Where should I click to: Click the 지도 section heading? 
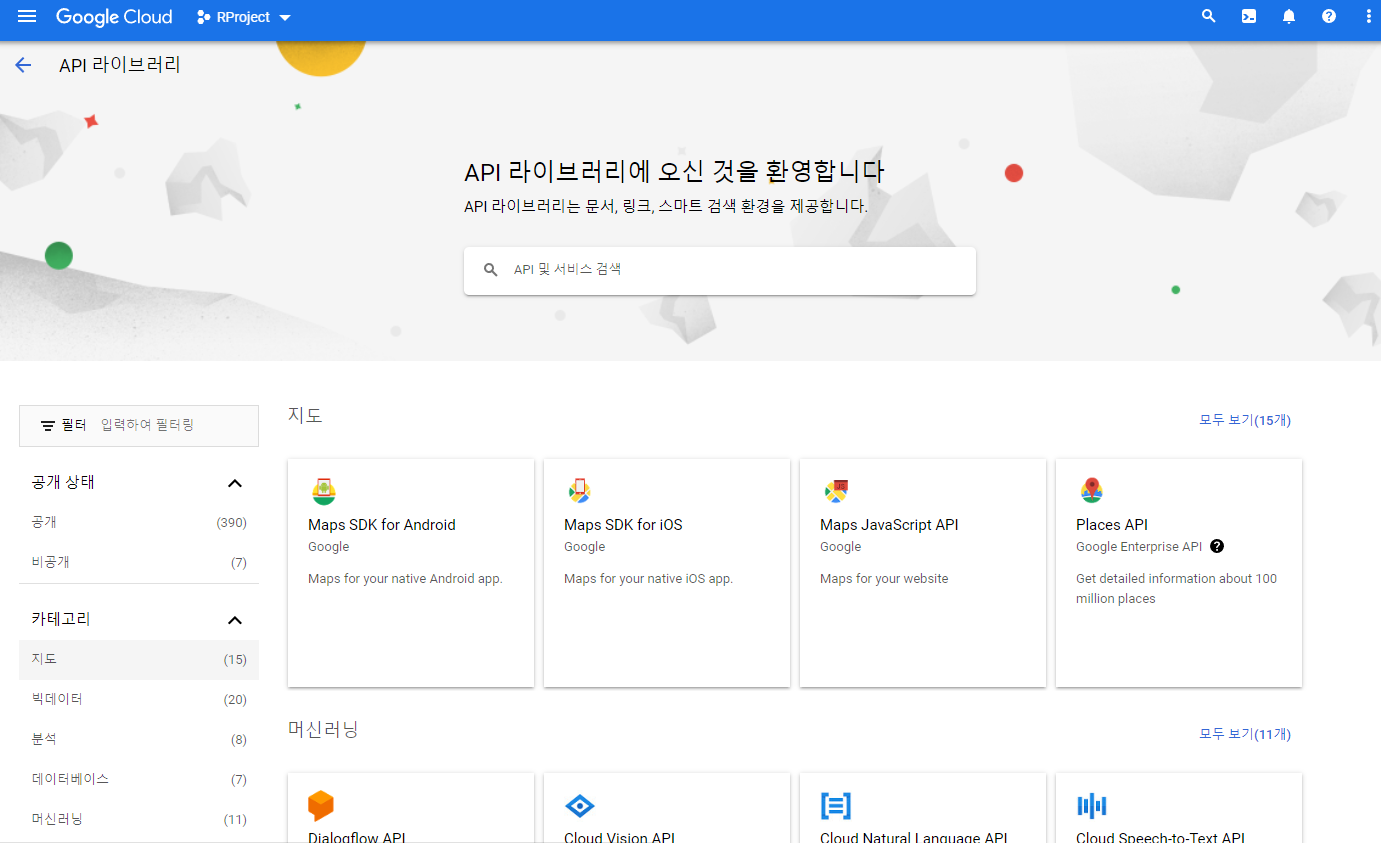click(305, 415)
